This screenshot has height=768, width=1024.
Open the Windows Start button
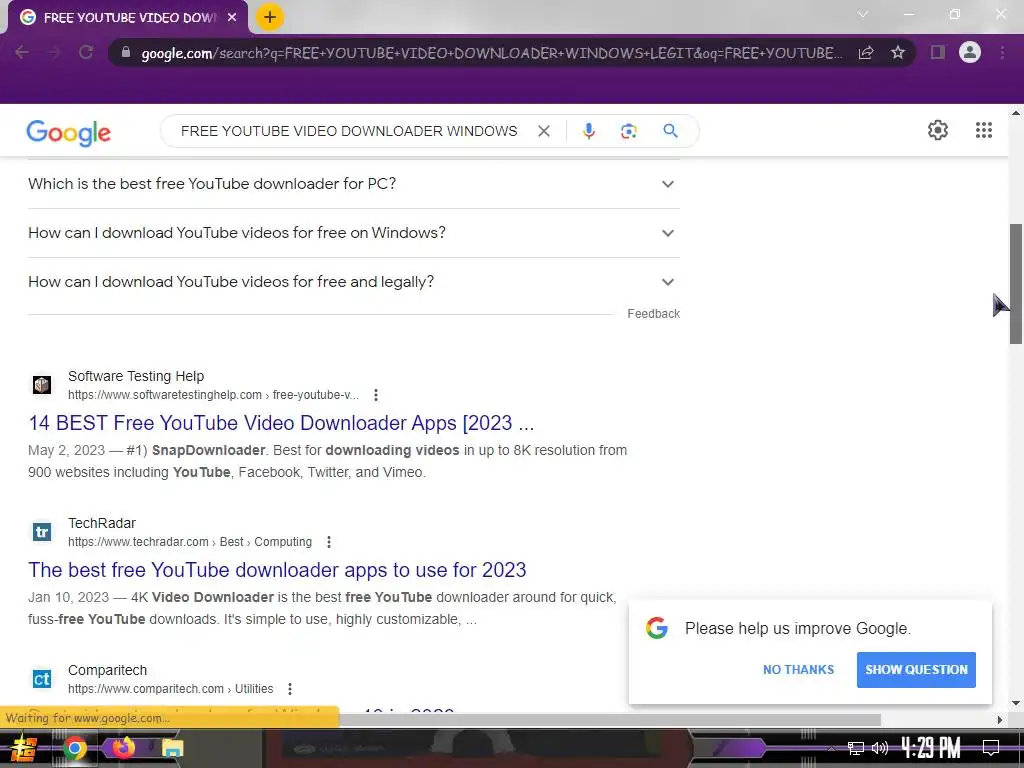coord(24,748)
